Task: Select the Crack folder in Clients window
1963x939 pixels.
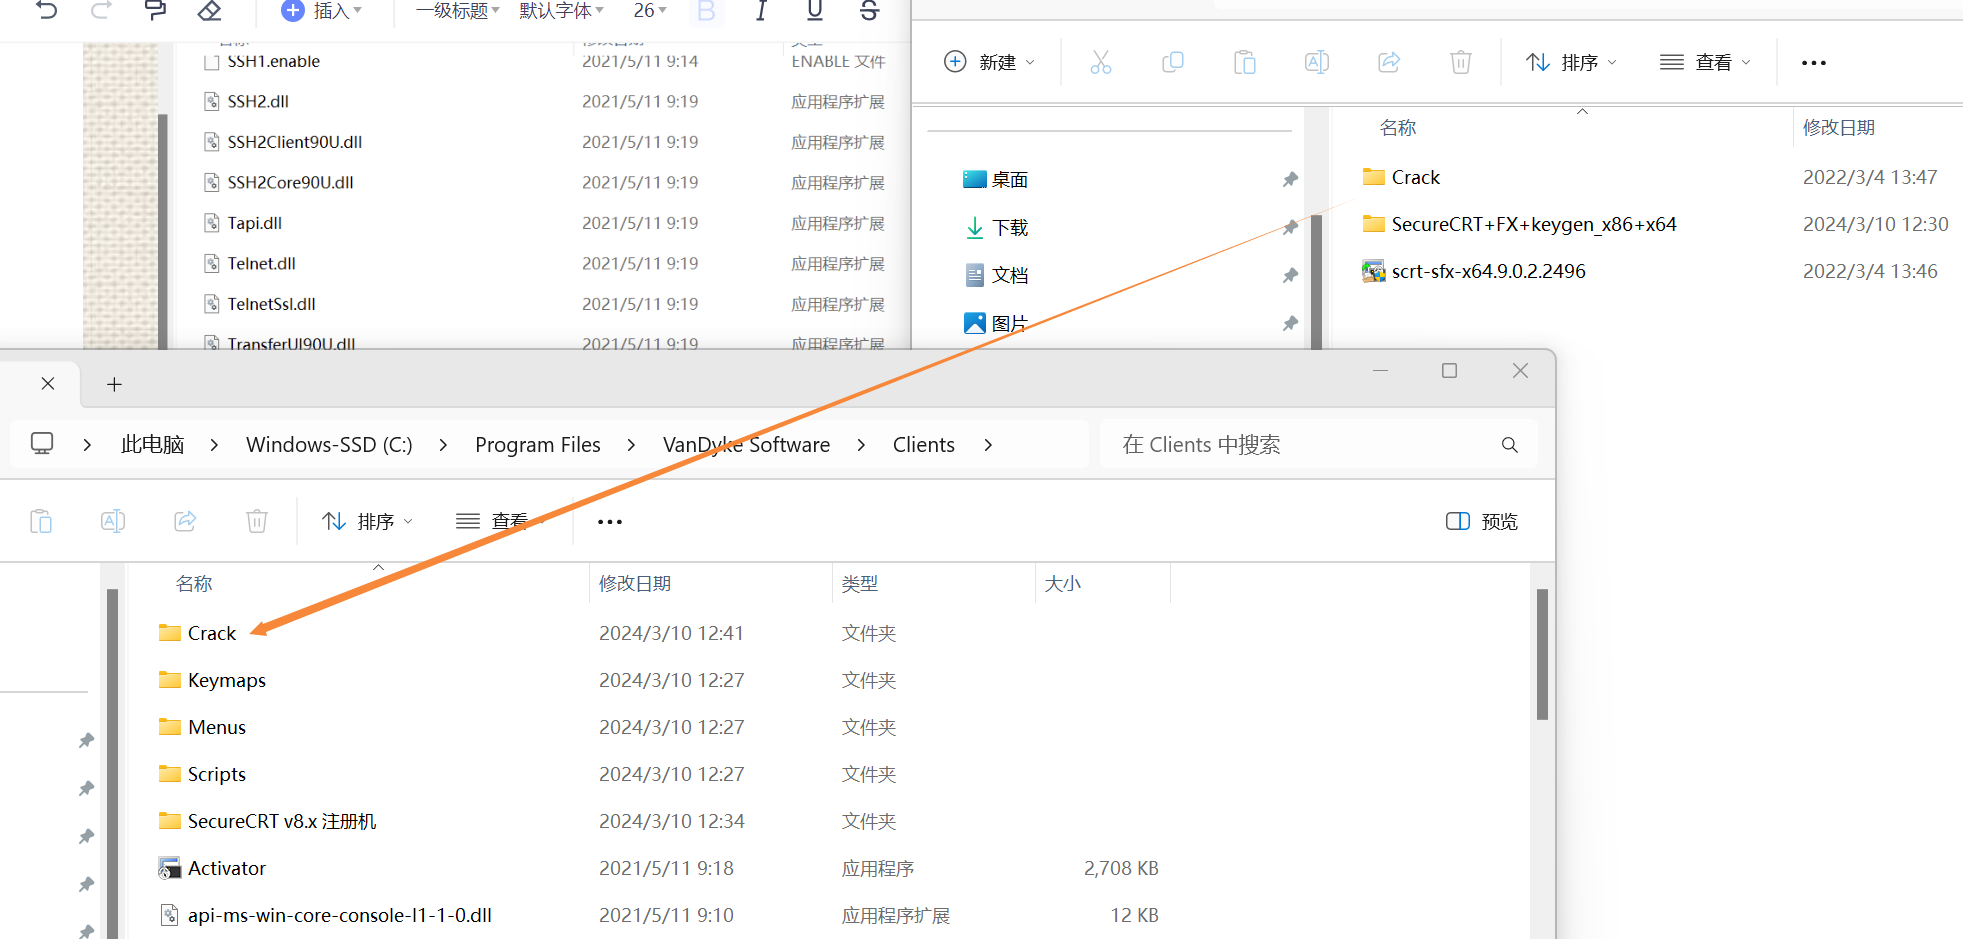Action: click(x=198, y=633)
